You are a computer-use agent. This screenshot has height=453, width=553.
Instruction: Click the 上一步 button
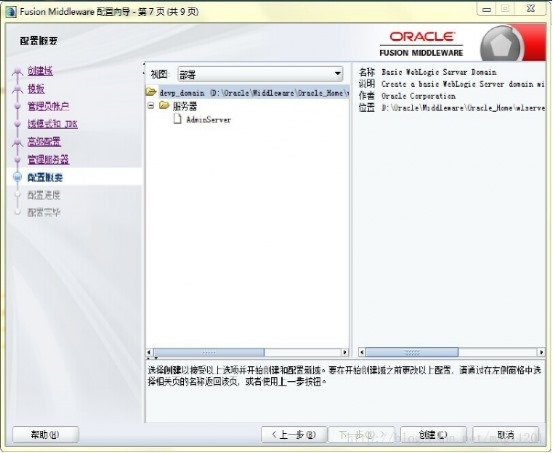tap(294, 435)
